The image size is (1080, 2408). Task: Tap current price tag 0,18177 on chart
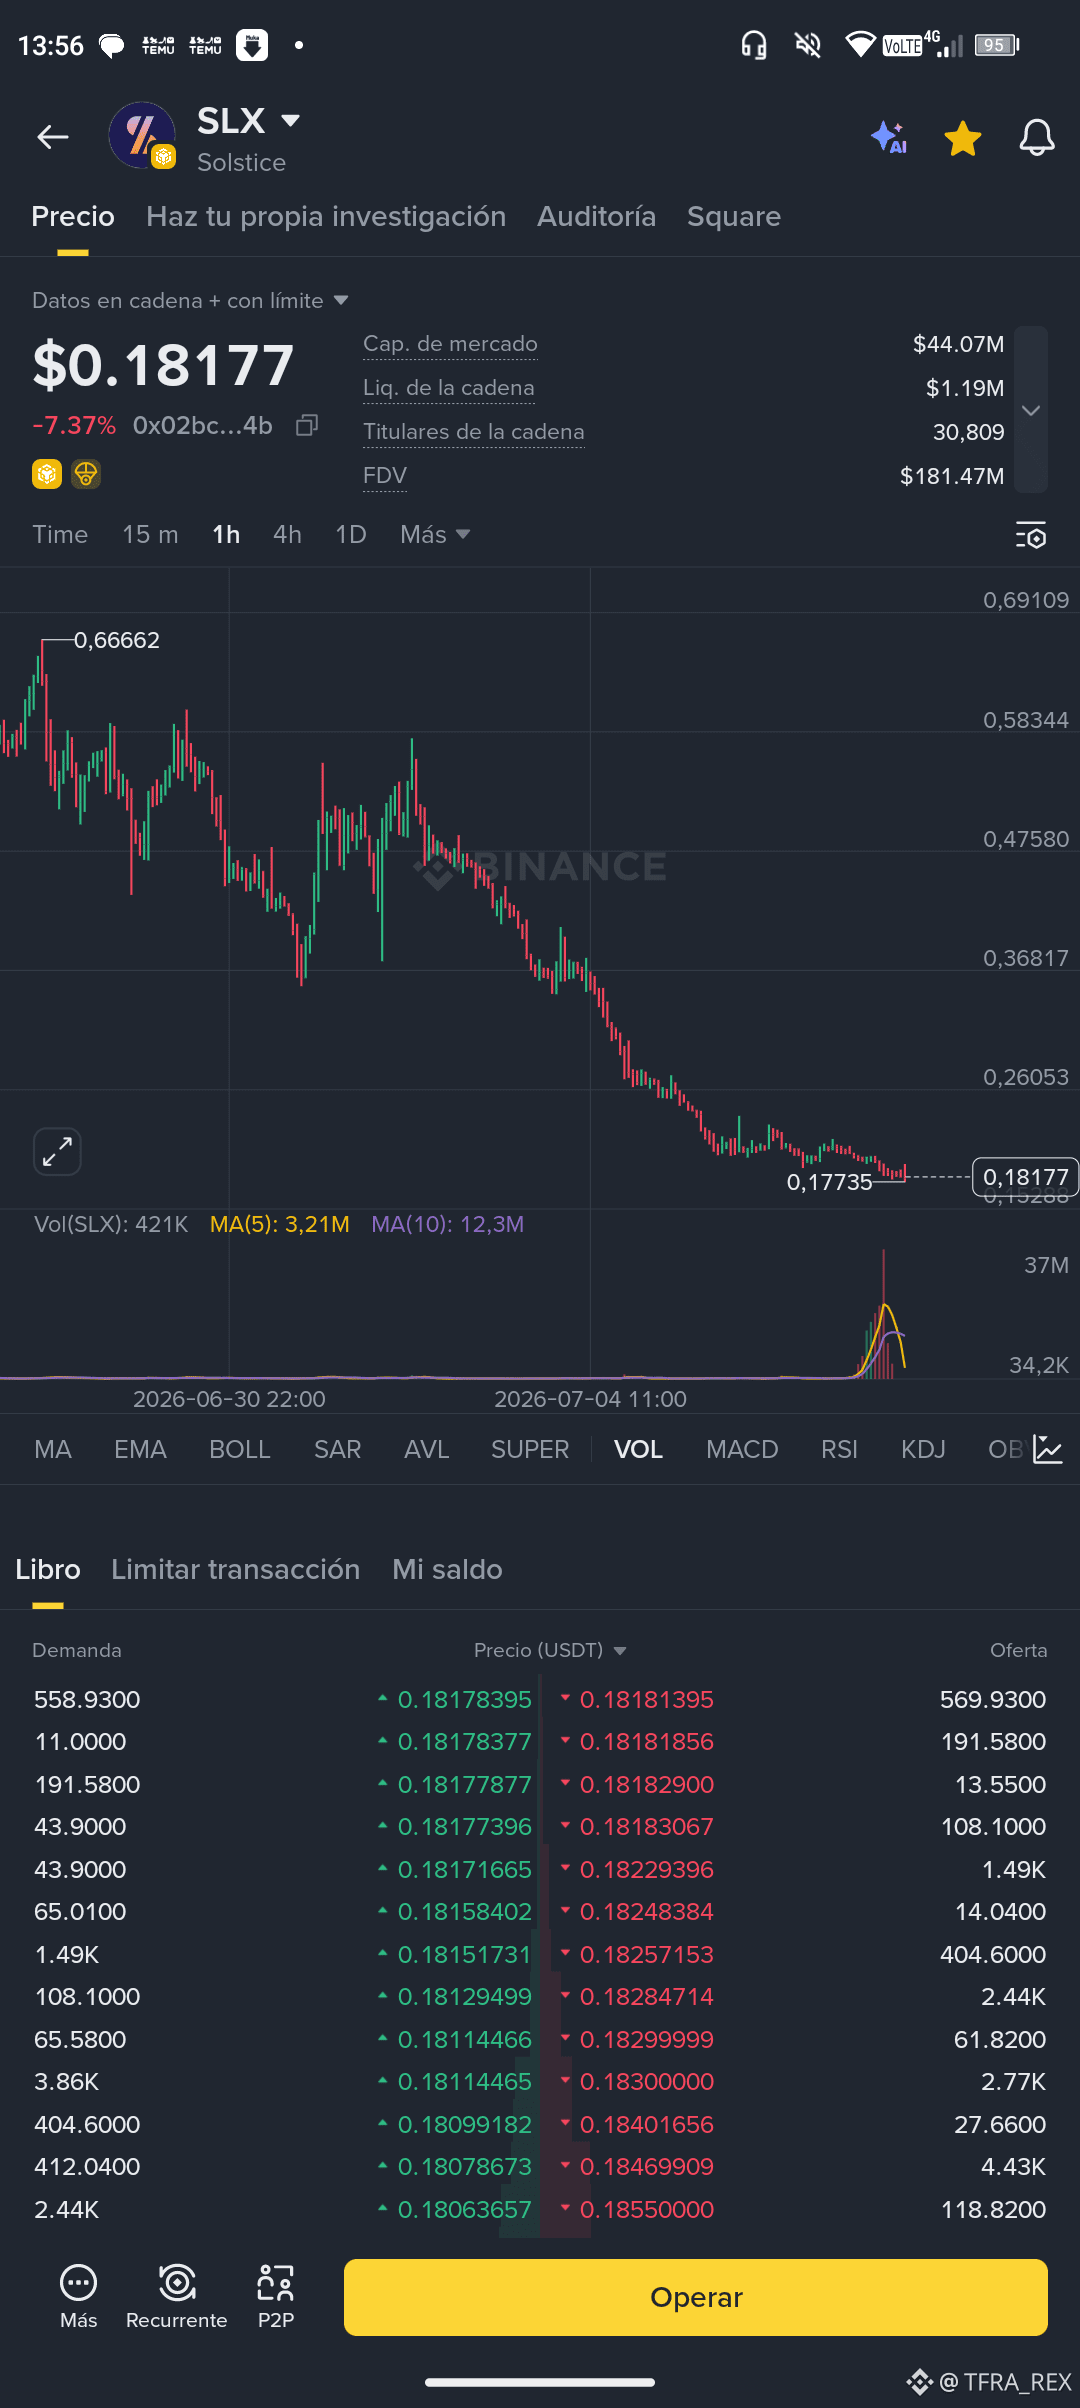(1026, 1177)
